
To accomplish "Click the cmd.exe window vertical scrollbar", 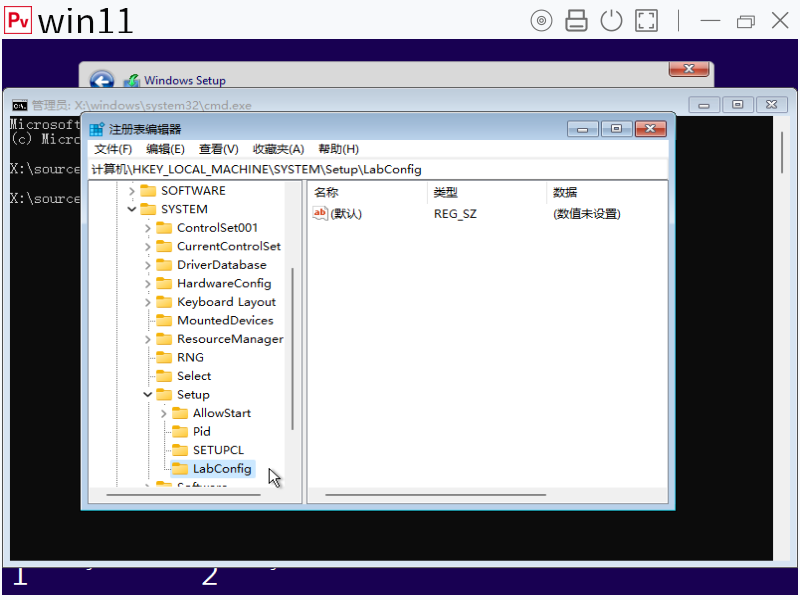I will click(781, 153).
